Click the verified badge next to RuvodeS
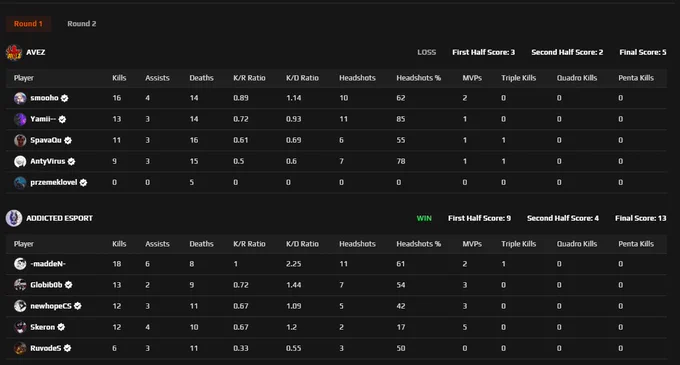The width and height of the screenshot is (680, 365). click(67, 348)
